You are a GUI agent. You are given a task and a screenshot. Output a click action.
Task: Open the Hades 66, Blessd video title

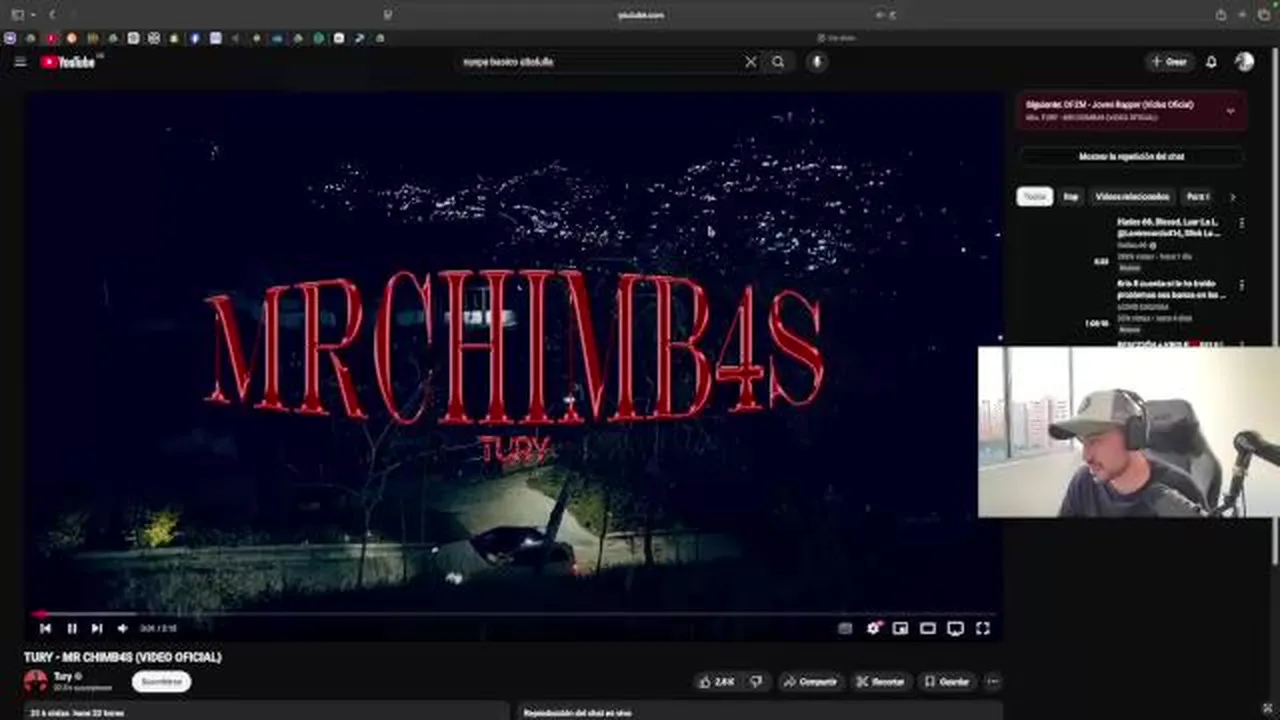point(1169,228)
